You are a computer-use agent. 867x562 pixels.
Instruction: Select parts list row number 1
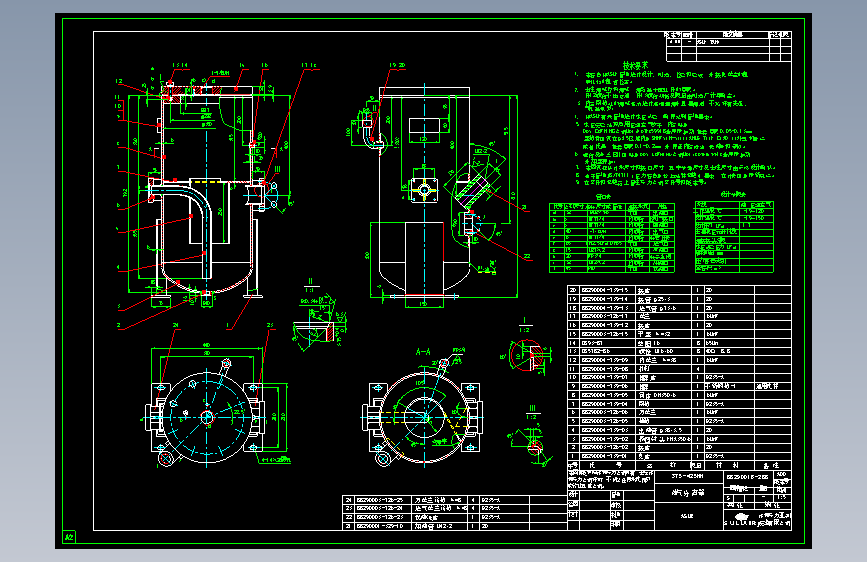[x=679, y=456]
